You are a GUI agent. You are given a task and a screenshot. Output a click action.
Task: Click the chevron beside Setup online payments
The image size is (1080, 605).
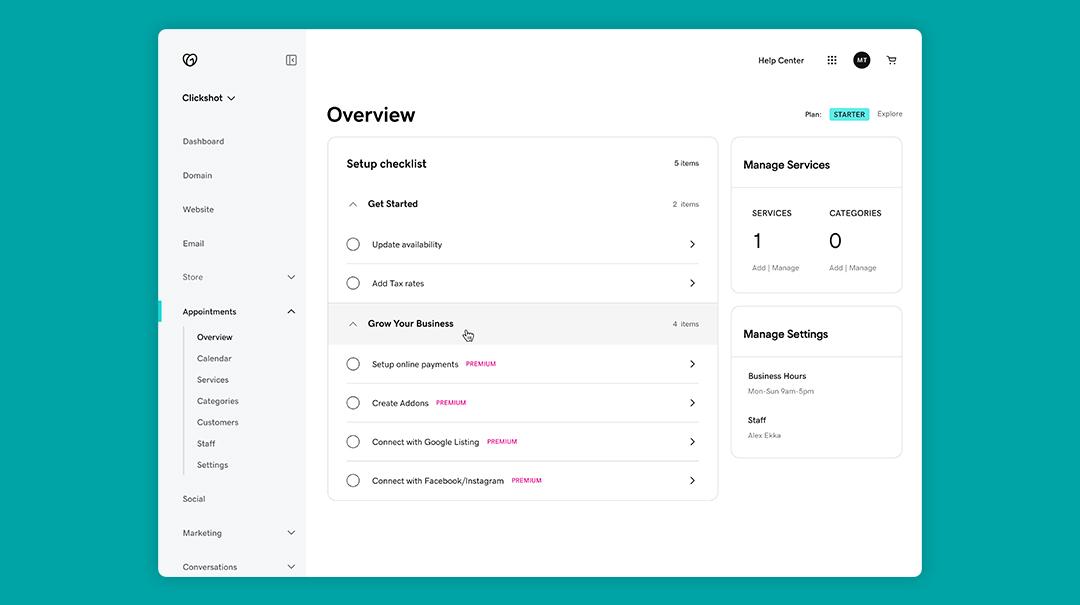click(x=692, y=363)
